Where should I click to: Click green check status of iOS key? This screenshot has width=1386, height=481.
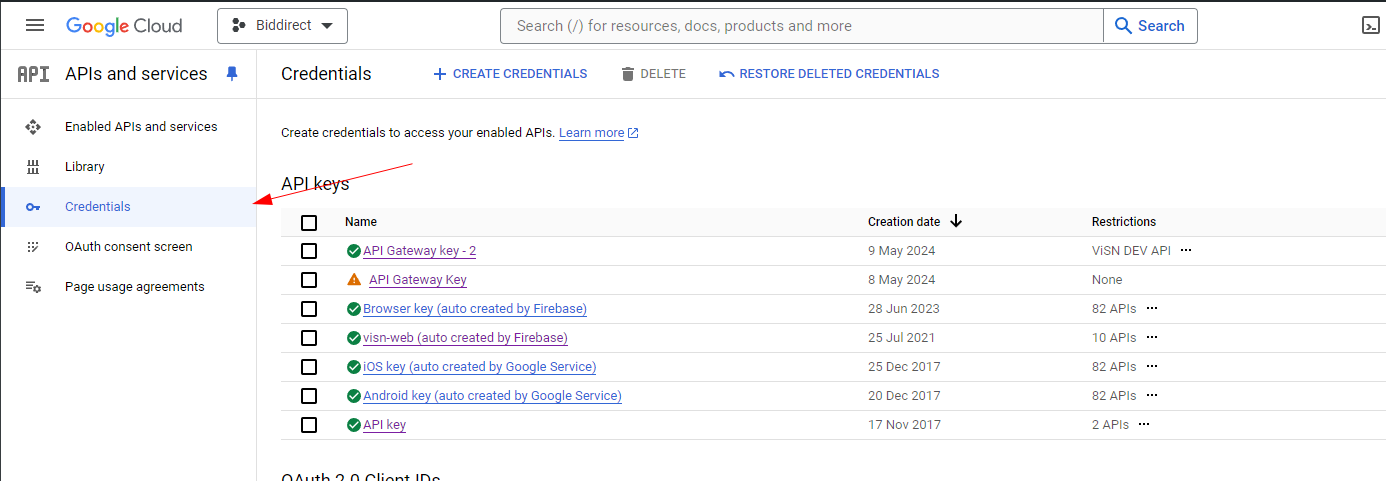pos(354,367)
